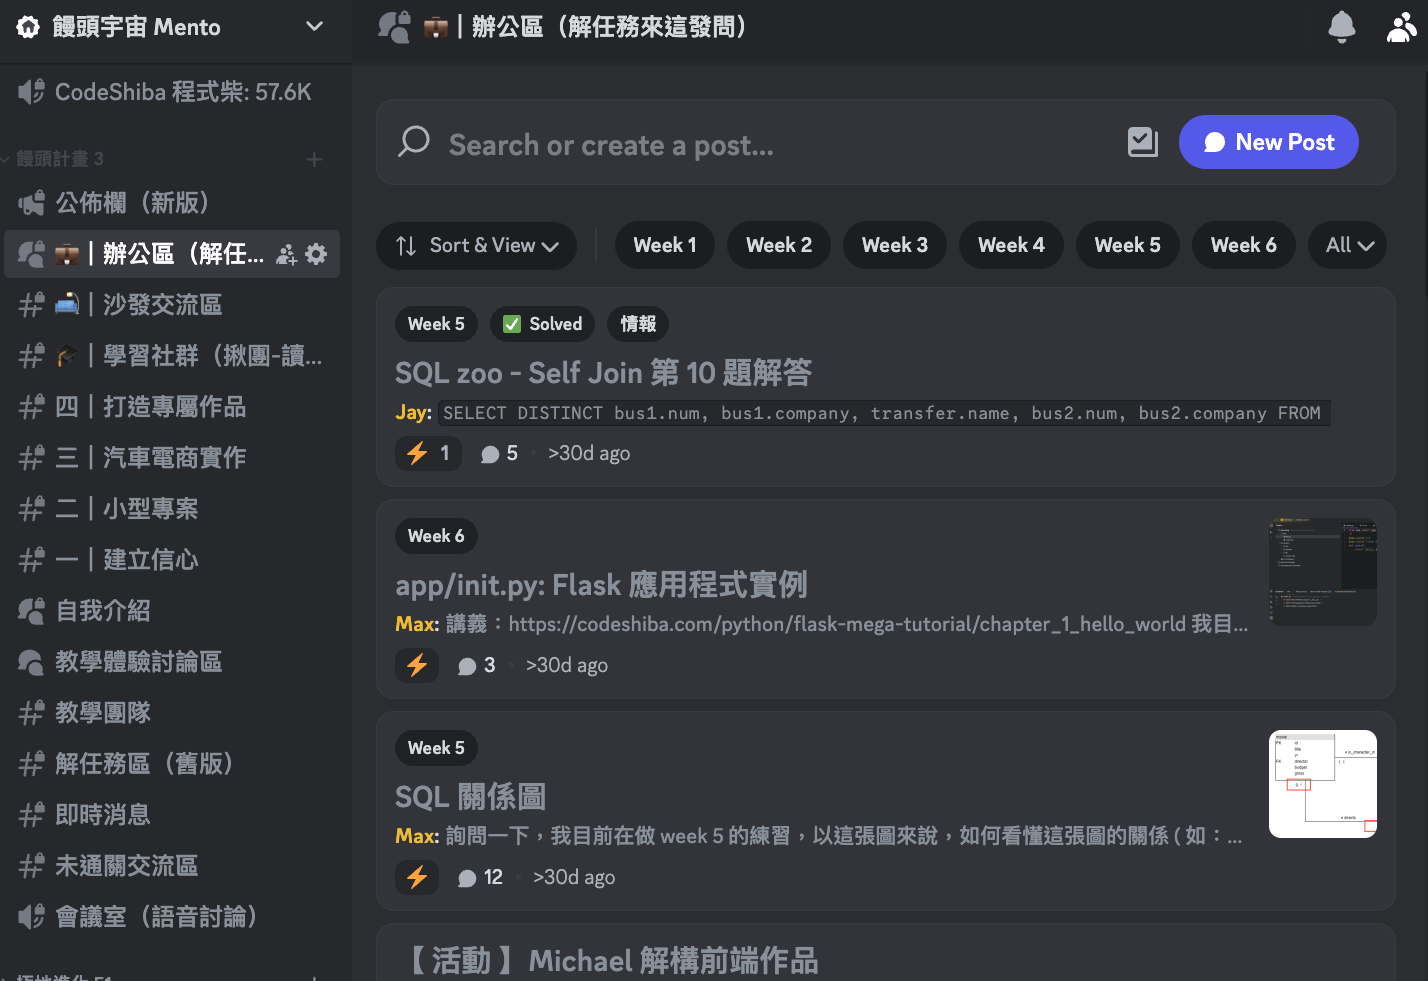The image size is (1428, 981).
Task: Open notification bell settings
Action: point(1341,27)
